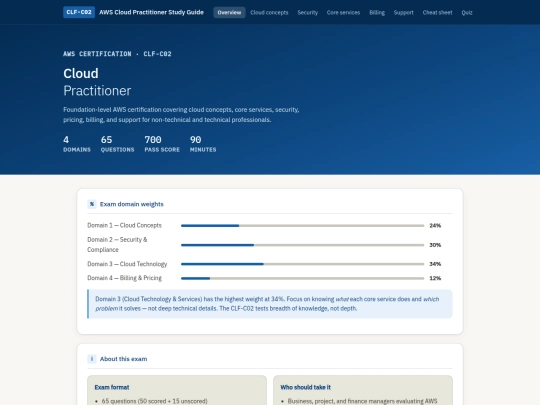Click the Cloud Practitioner hero title
540x405 pixels.
pos(97,82)
